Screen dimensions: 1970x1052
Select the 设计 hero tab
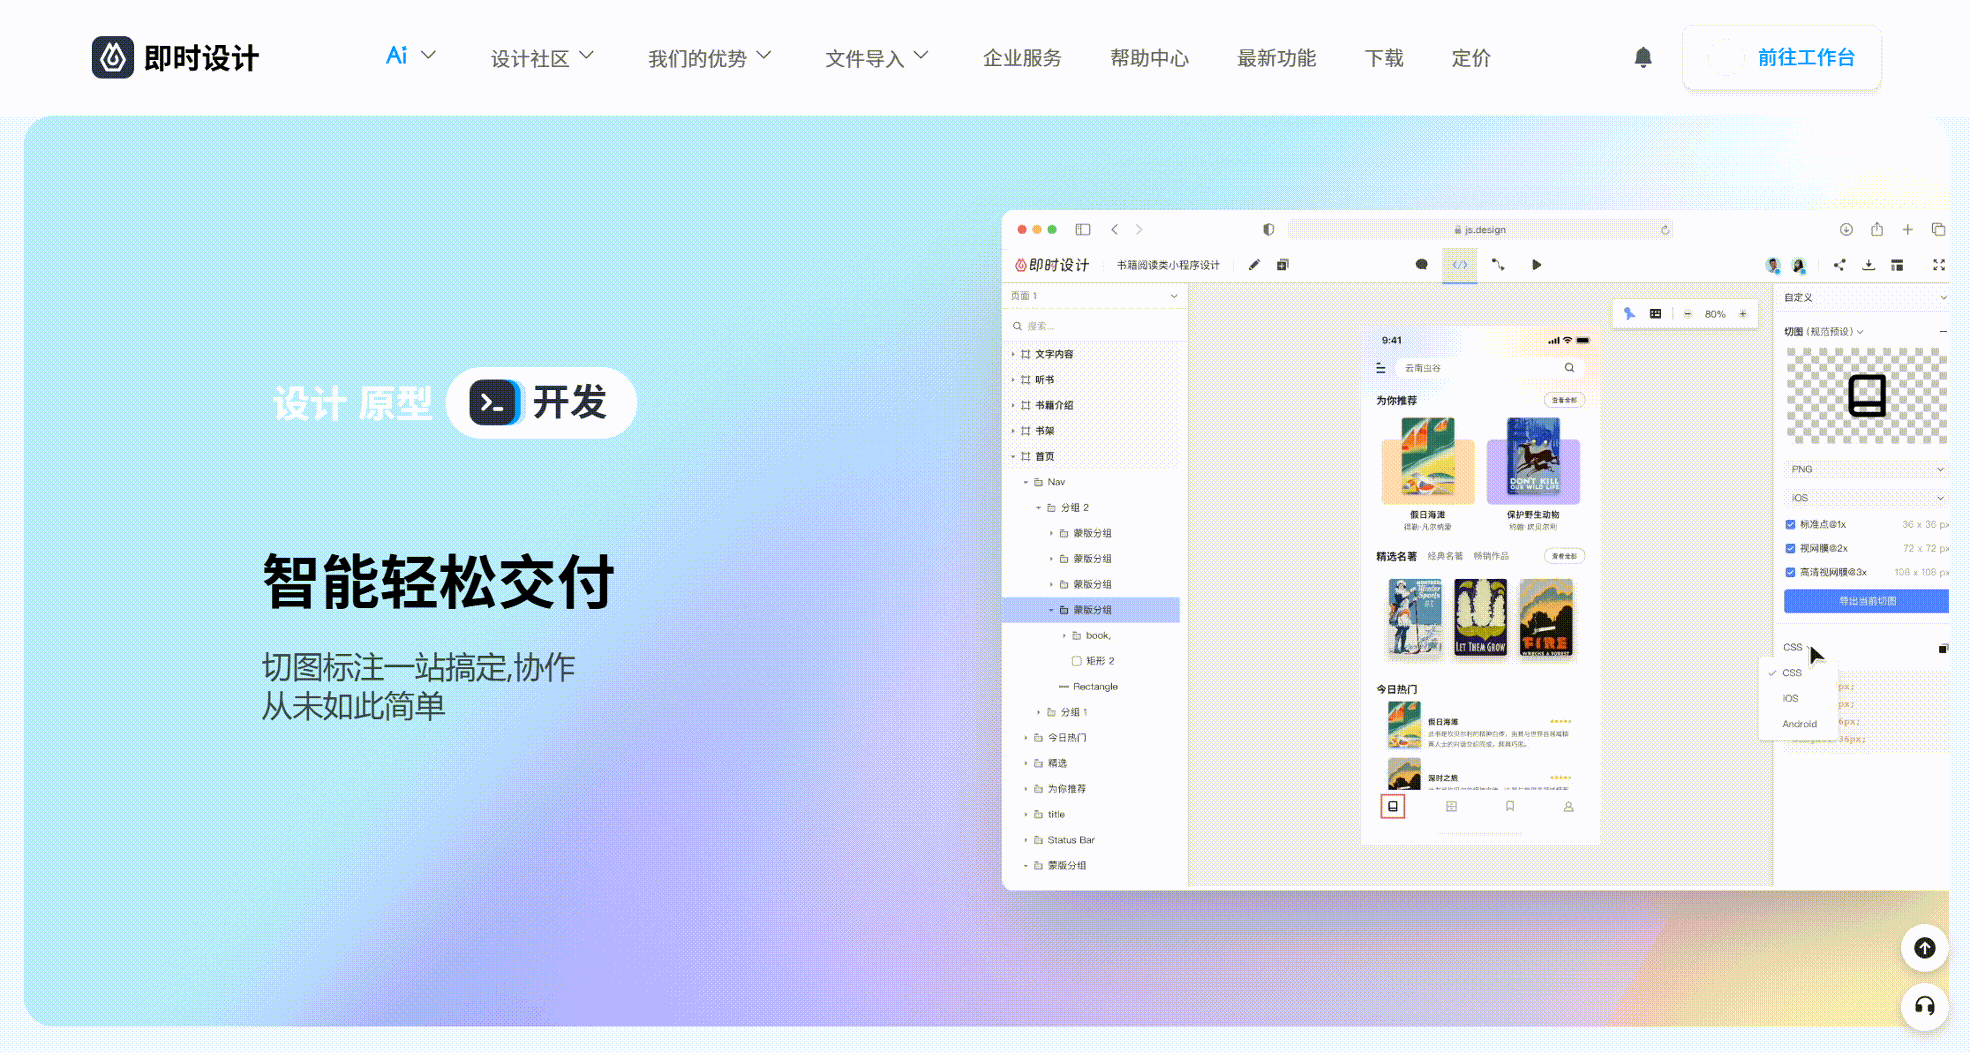coord(310,404)
